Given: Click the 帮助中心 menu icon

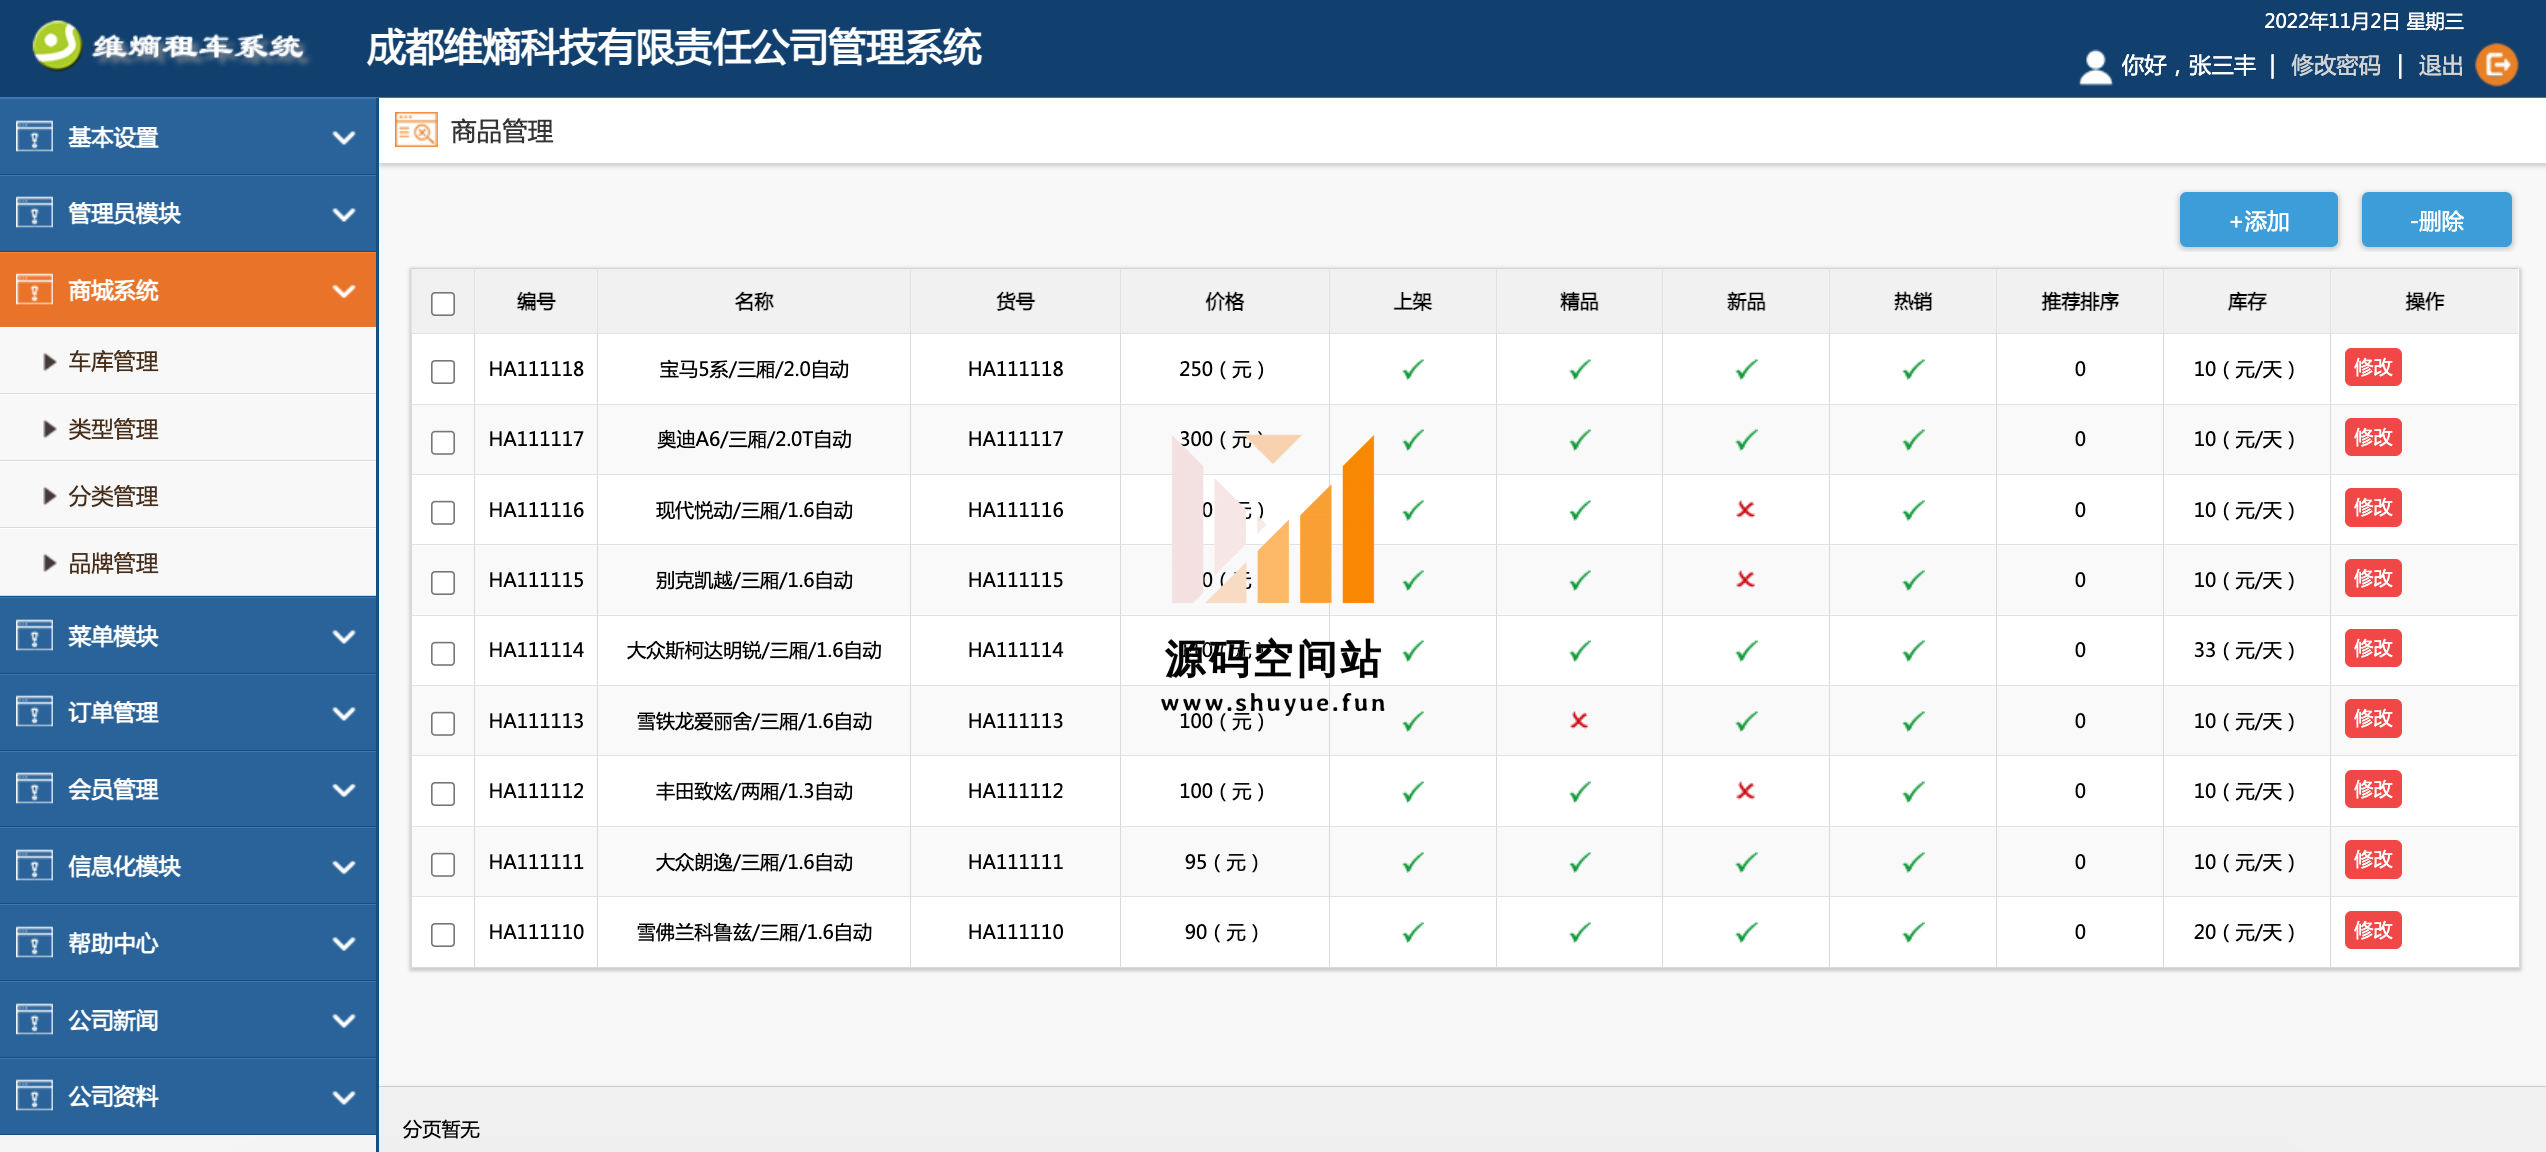Looking at the screenshot, I should [34, 943].
